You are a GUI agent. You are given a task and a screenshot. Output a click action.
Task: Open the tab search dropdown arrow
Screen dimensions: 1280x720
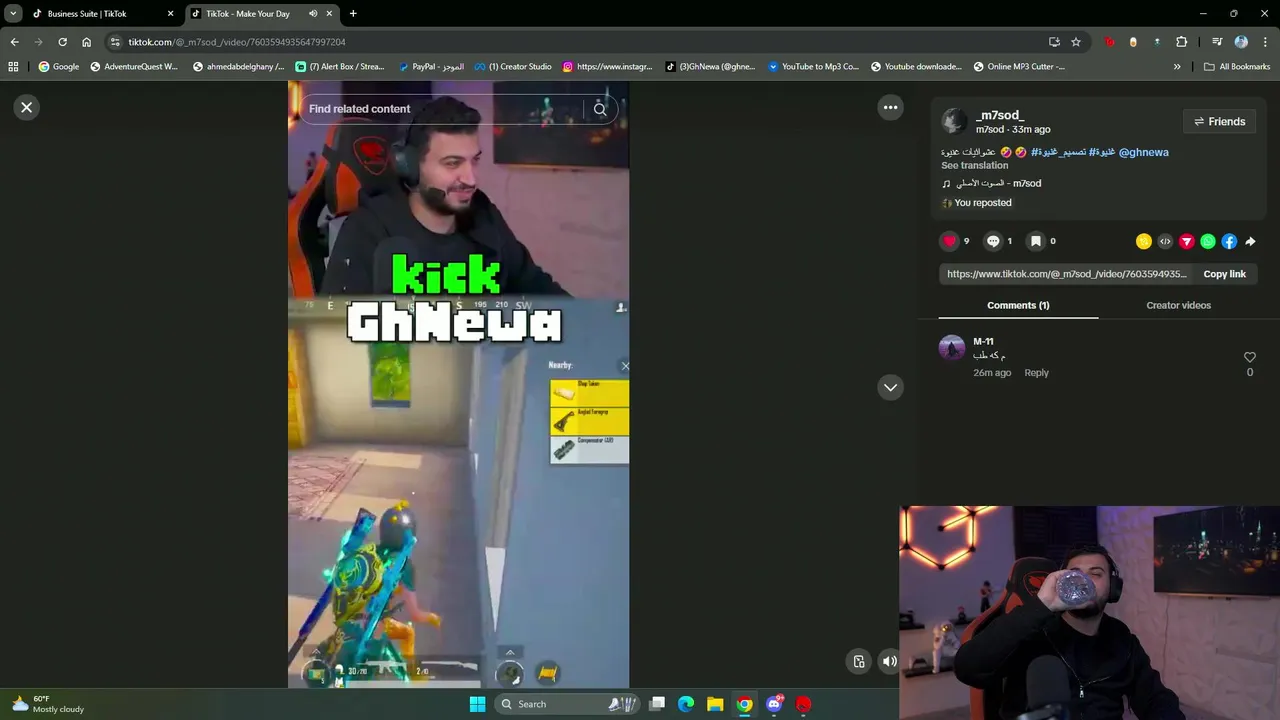(13, 14)
